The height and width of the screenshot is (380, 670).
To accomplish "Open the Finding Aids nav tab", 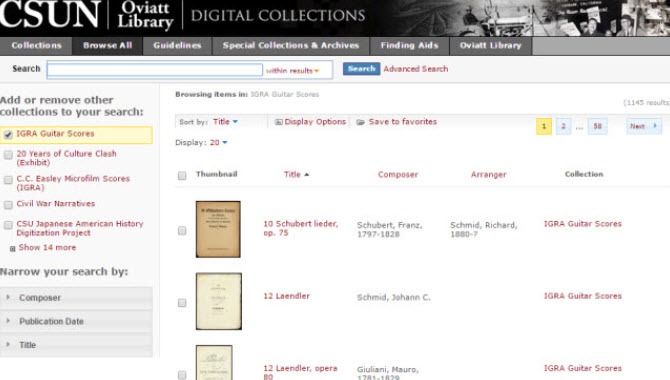I will click(x=409, y=46).
